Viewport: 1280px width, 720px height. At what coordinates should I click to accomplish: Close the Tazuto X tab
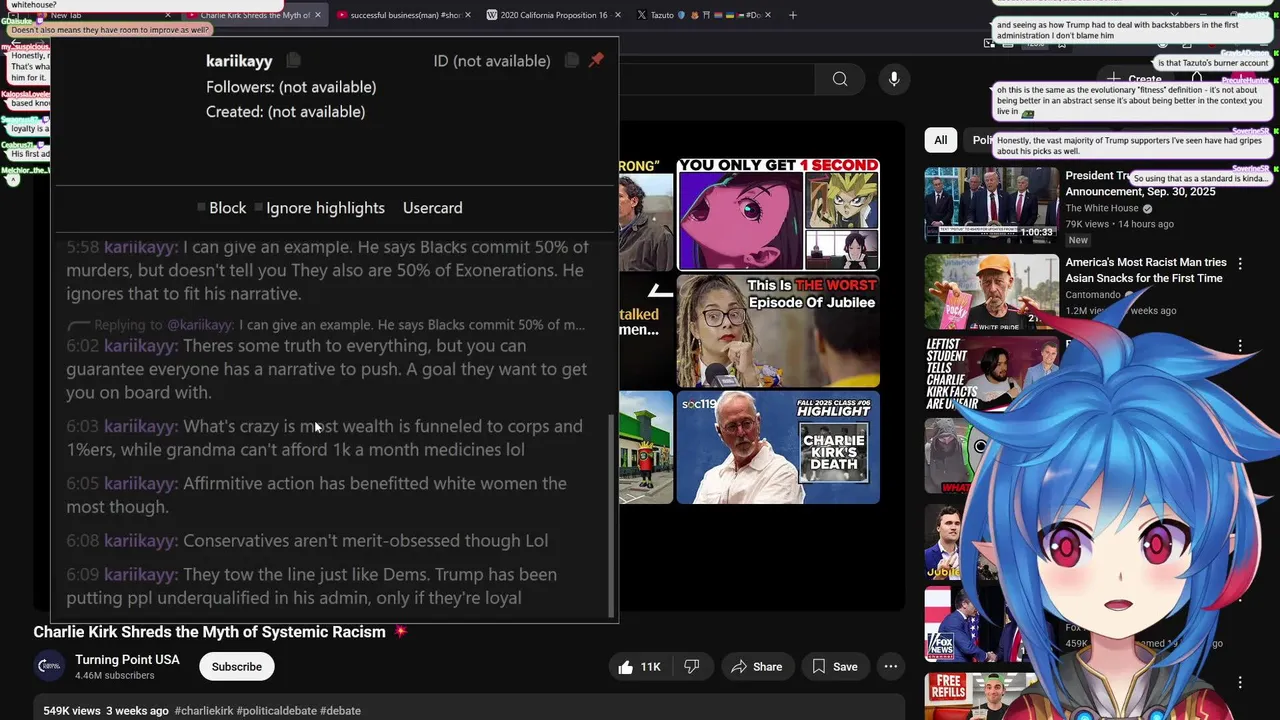coord(768,15)
